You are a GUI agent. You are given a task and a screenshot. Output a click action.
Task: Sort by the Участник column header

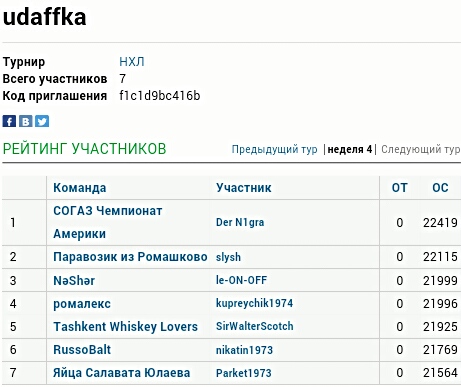(x=243, y=188)
